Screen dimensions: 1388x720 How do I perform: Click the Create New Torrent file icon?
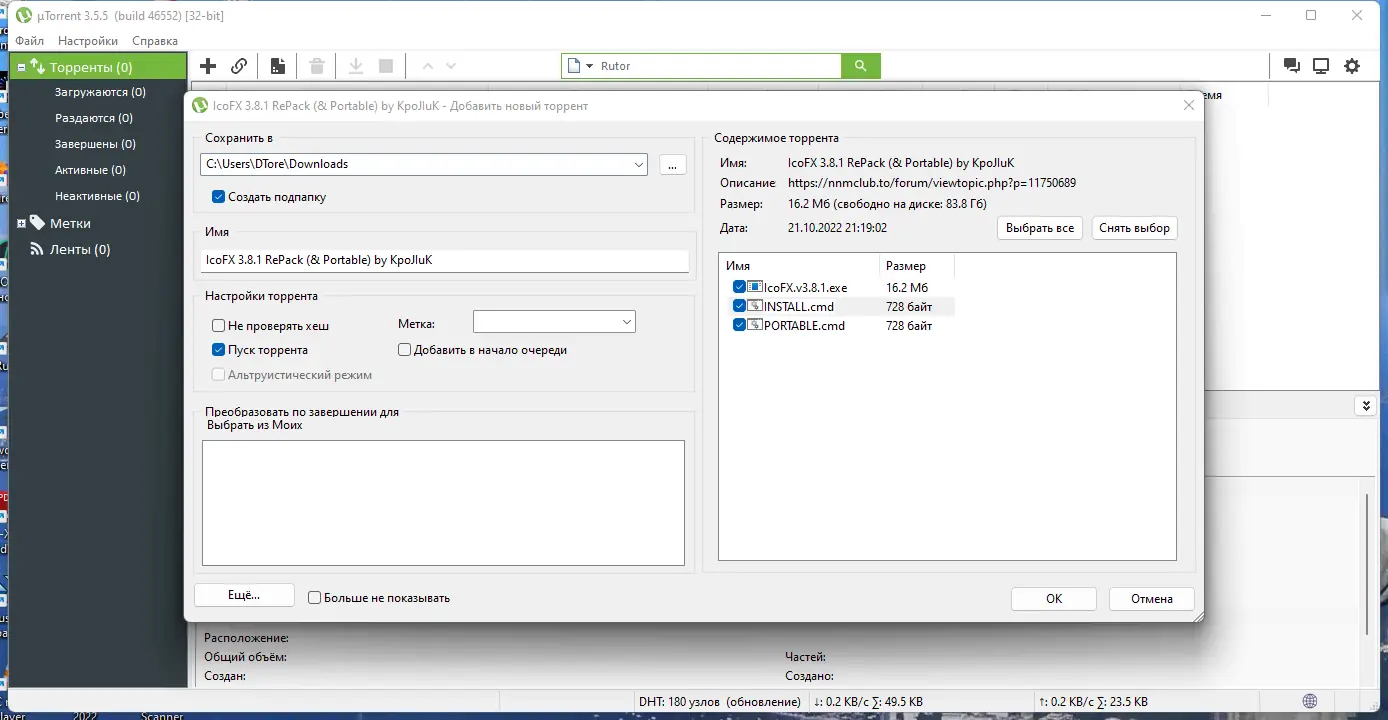(278, 66)
